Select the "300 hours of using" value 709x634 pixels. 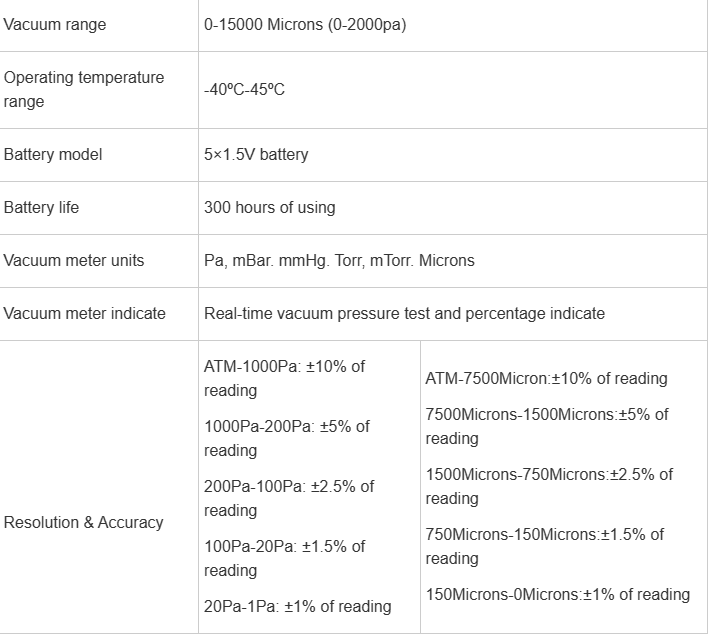pos(270,207)
